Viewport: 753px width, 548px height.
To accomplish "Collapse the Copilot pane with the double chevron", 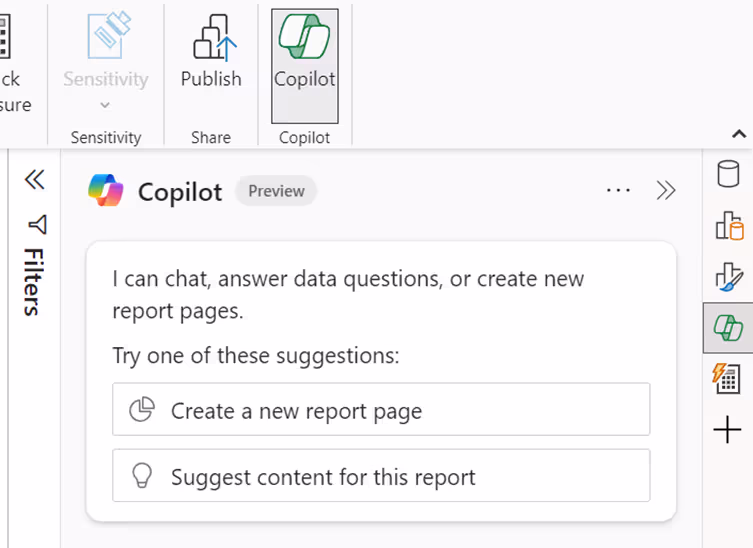I will pos(666,191).
